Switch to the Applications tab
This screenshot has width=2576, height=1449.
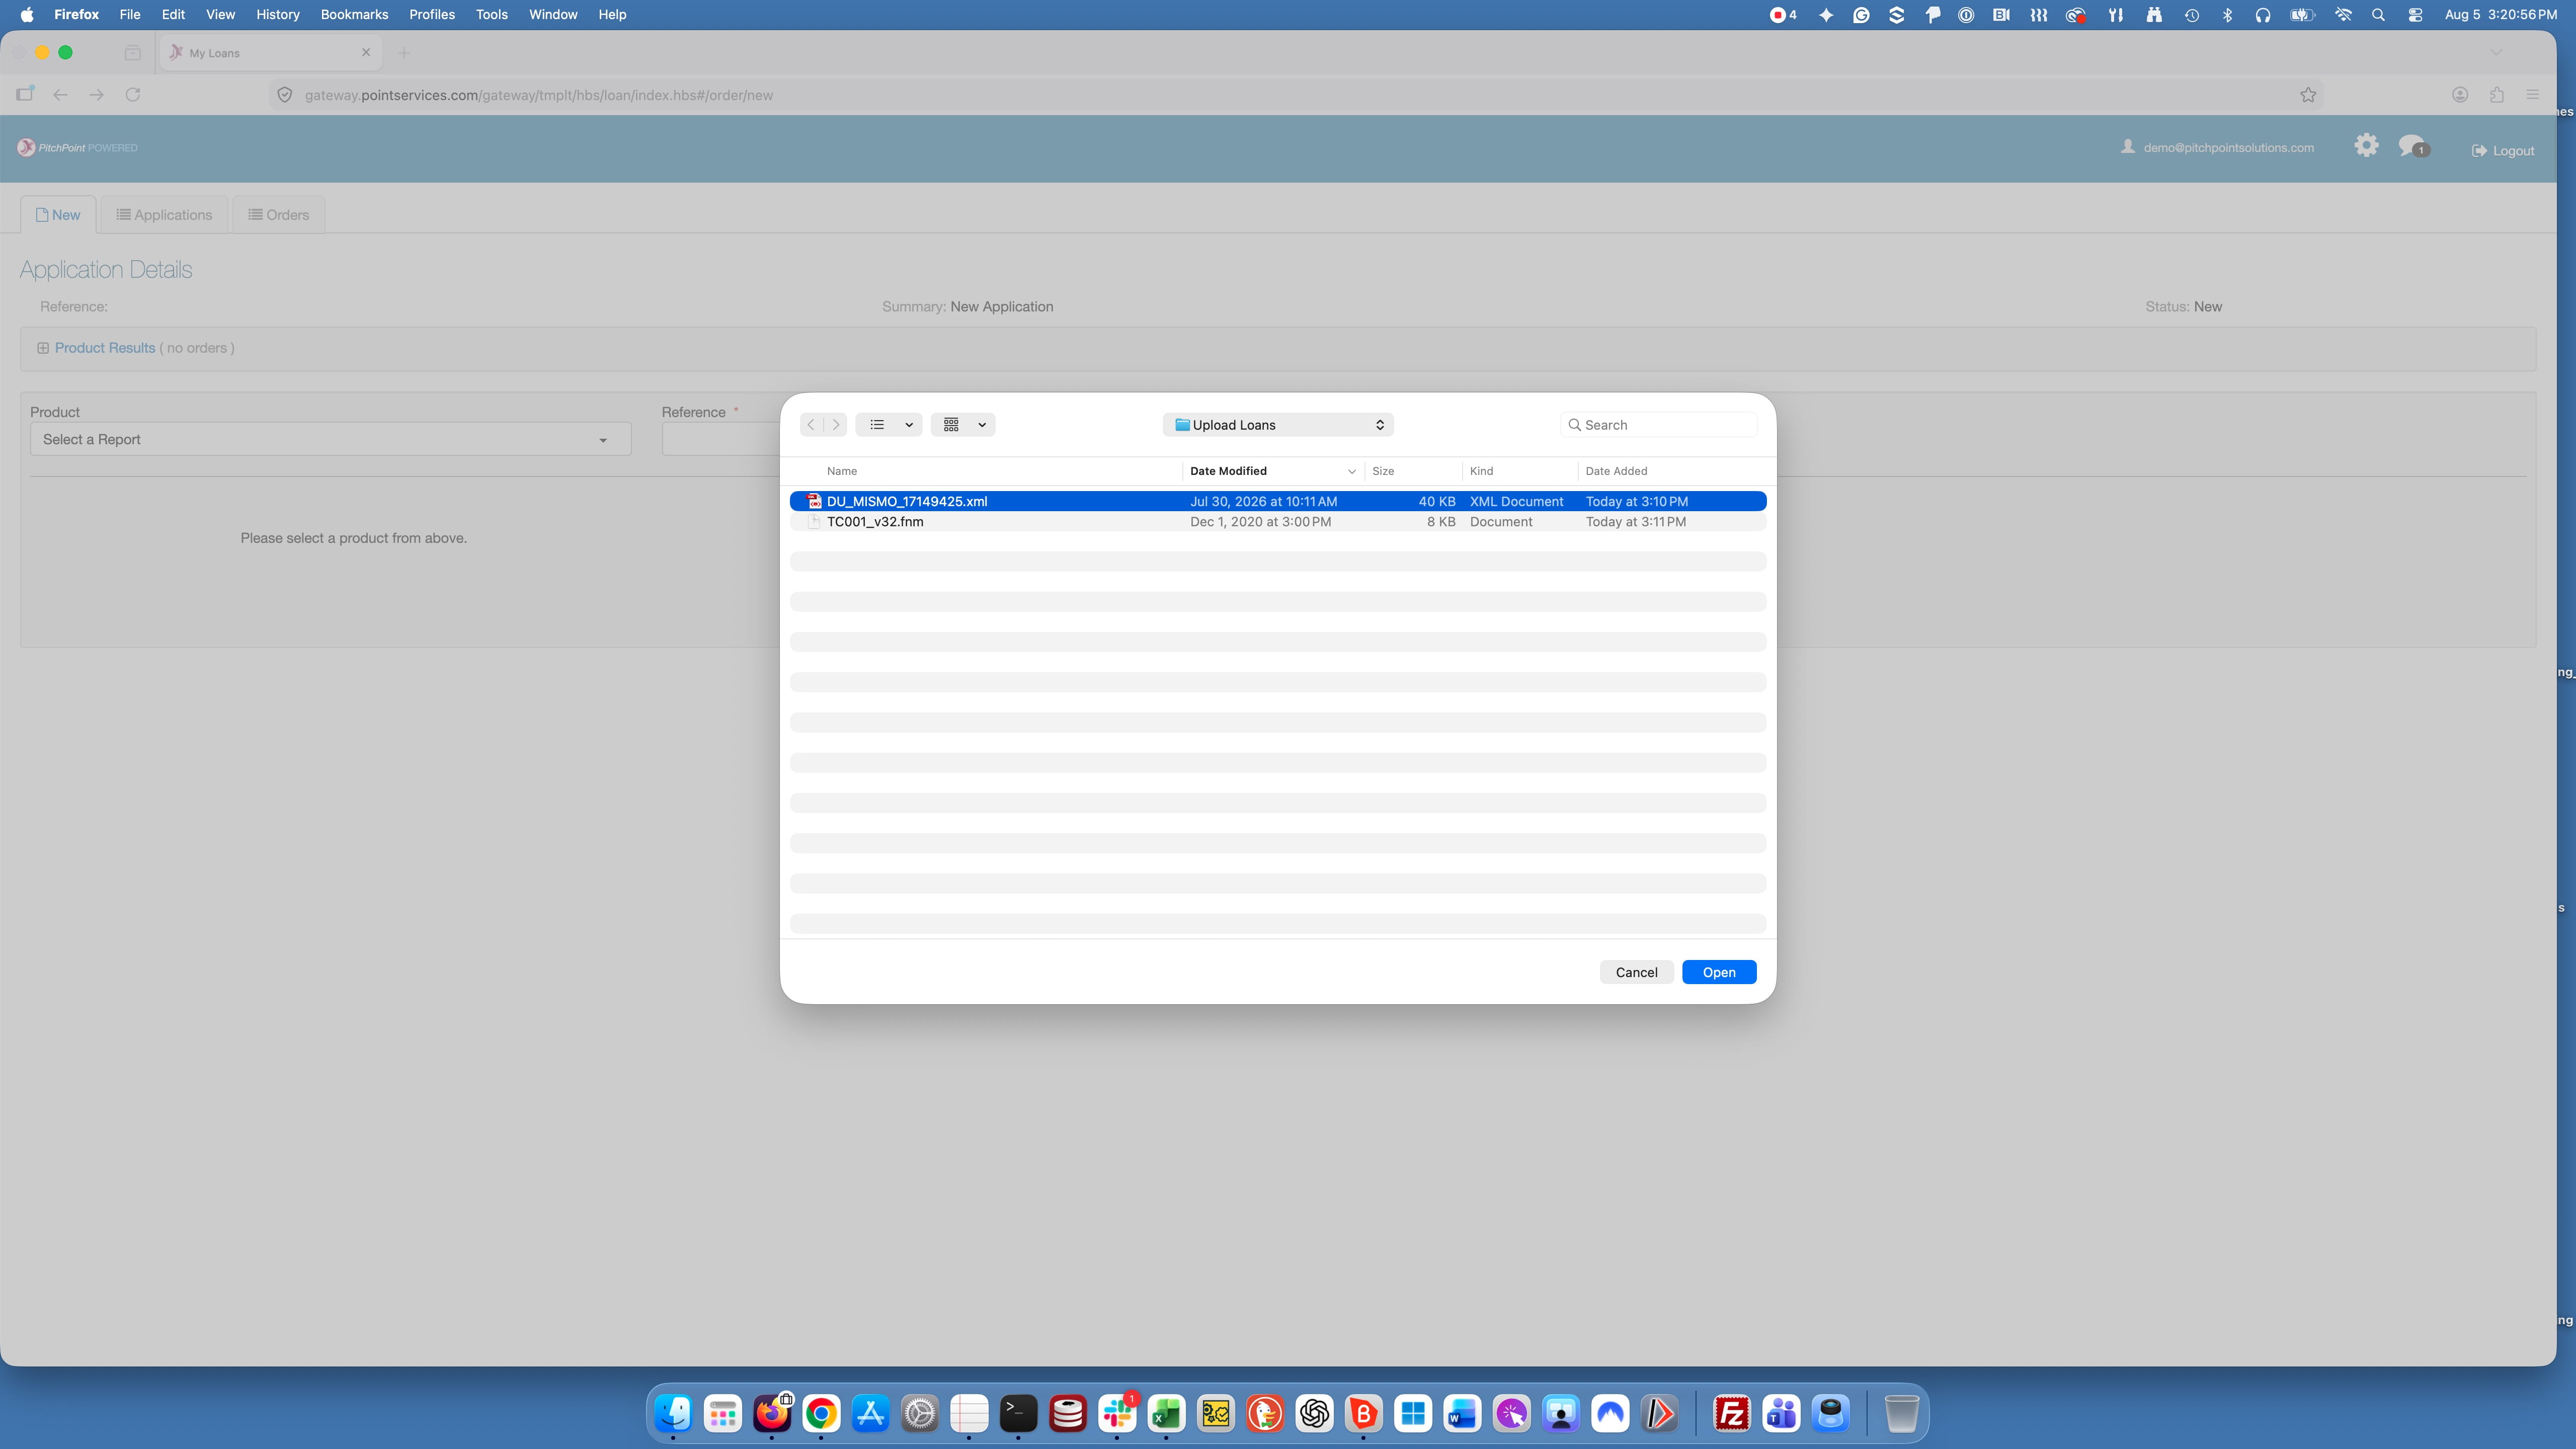[164, 215]
